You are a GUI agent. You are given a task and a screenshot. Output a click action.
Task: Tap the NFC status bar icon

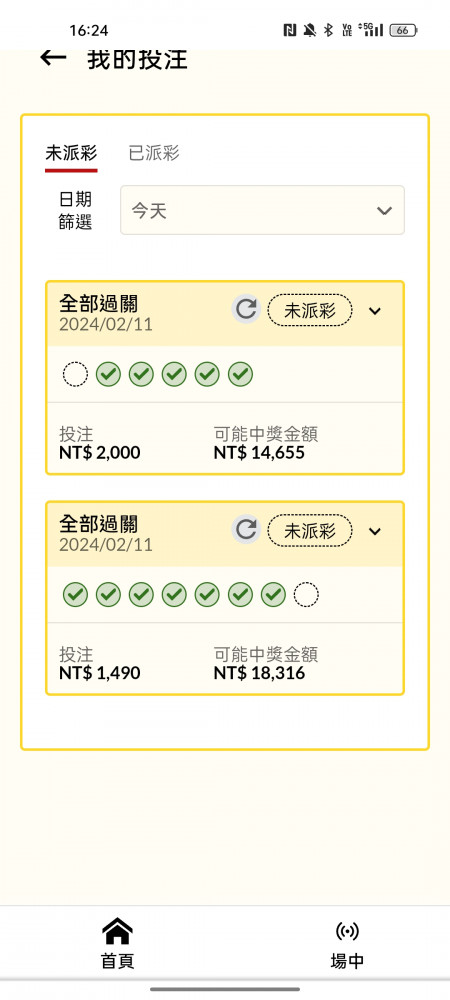tap(290, 30)
